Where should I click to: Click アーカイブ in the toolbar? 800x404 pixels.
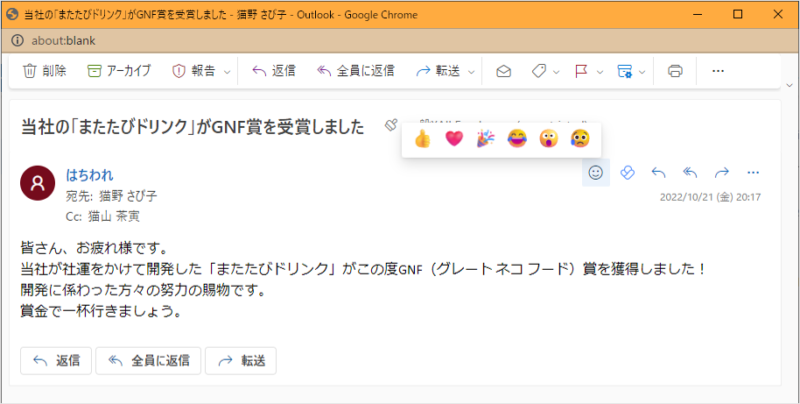118,71
